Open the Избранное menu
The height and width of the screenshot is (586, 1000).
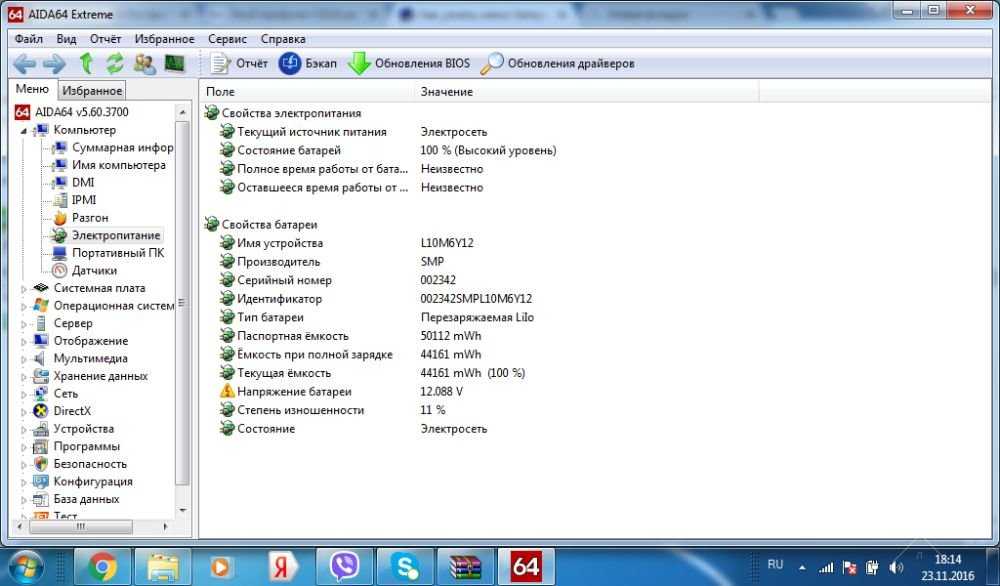point(165,39)
